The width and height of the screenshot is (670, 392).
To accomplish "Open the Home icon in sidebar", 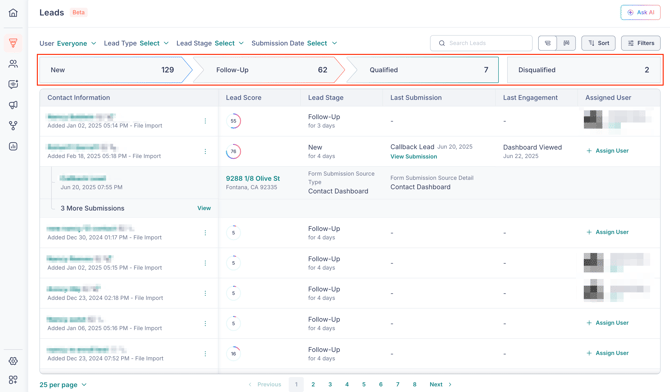I will click(13, 13).
